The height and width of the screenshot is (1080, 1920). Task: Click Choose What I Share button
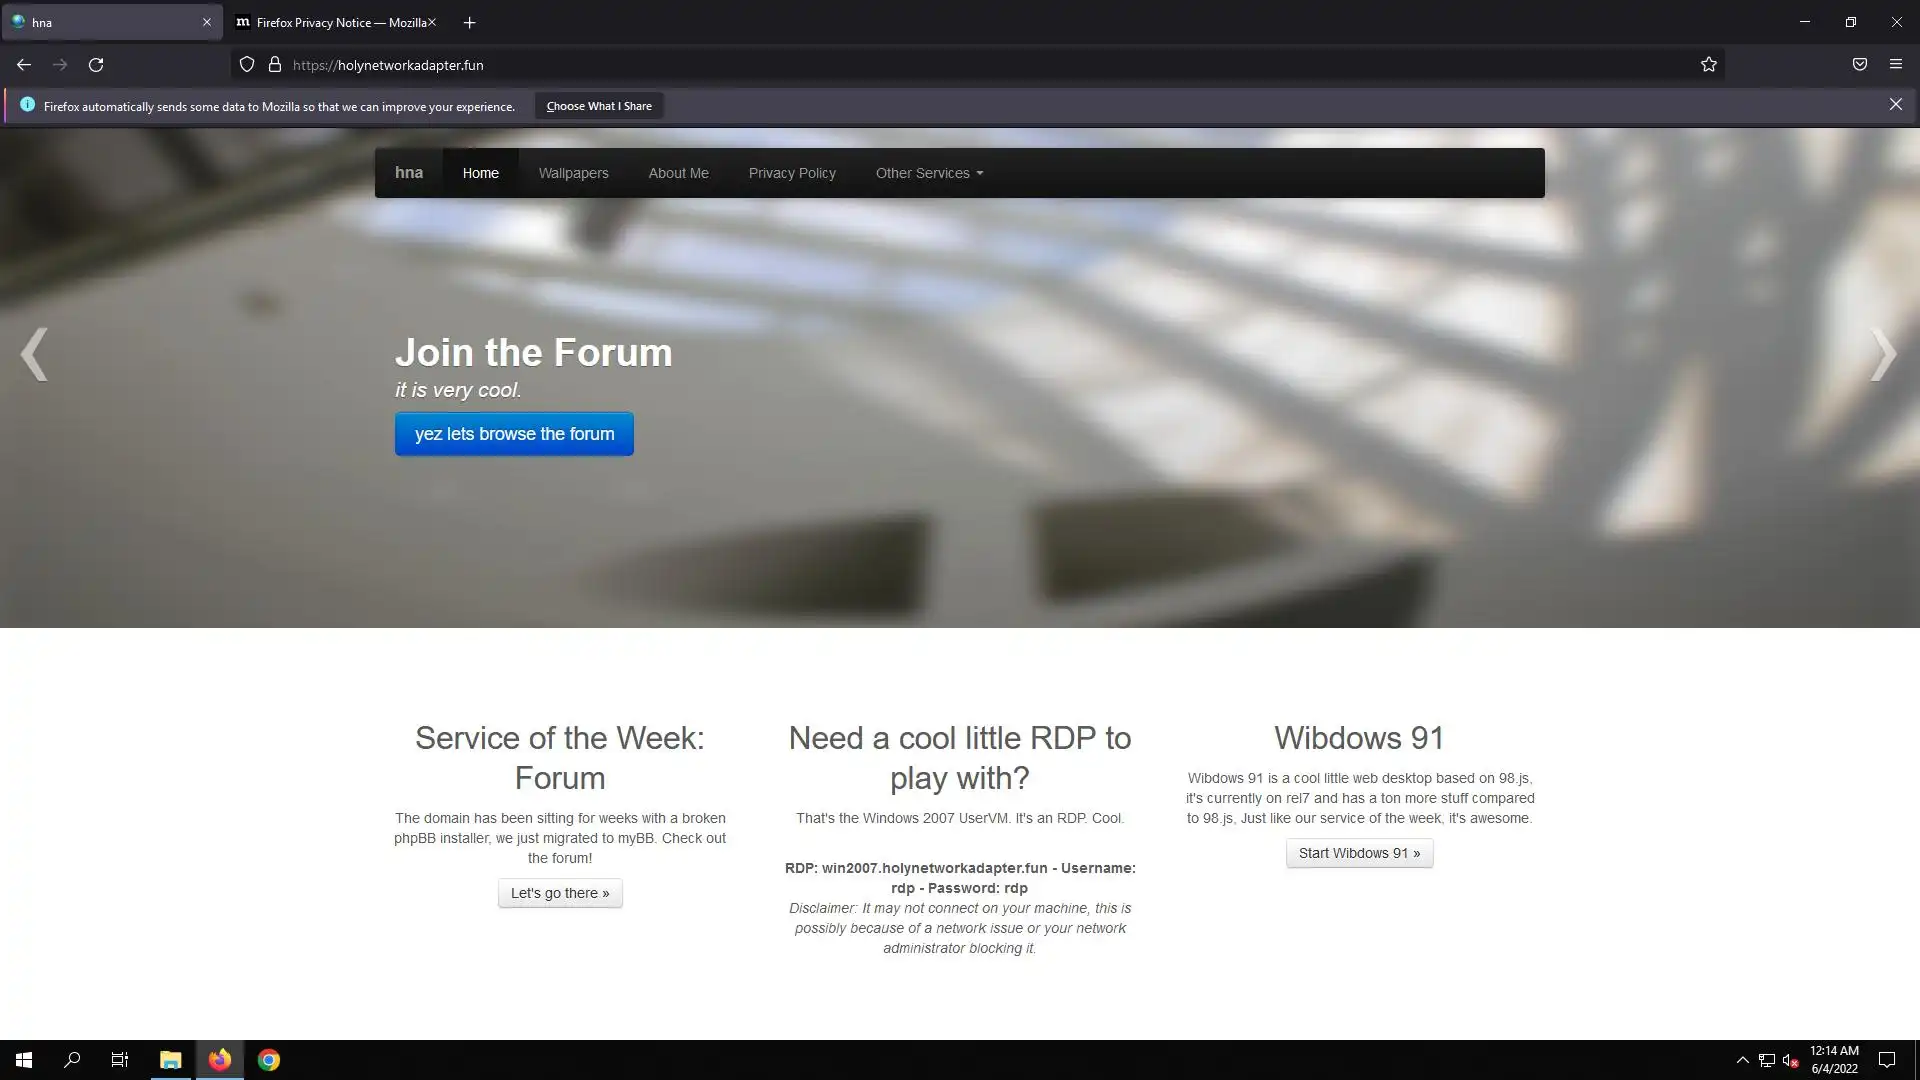(x=598, y=106)
